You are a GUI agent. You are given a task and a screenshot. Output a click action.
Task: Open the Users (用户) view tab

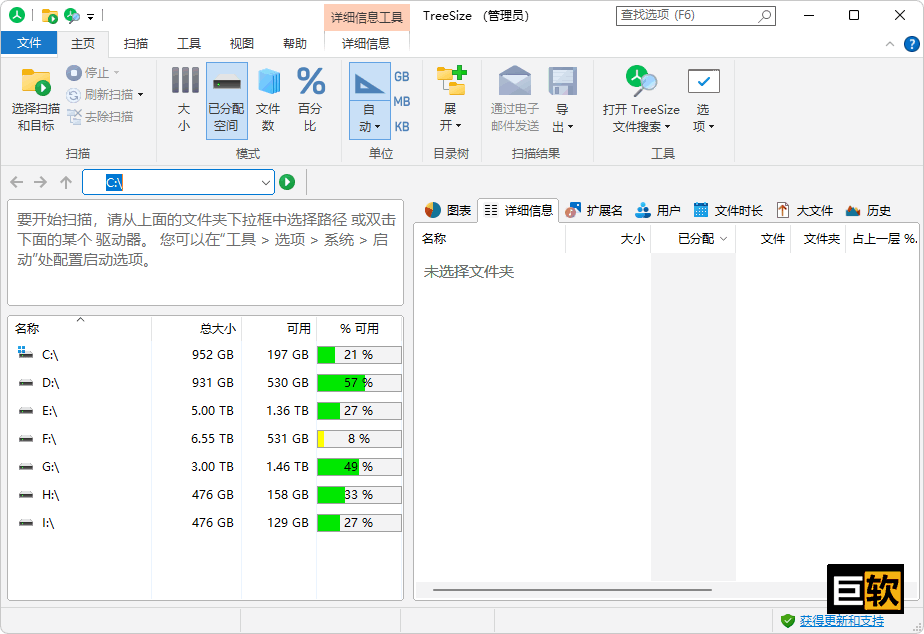point(658,210)
